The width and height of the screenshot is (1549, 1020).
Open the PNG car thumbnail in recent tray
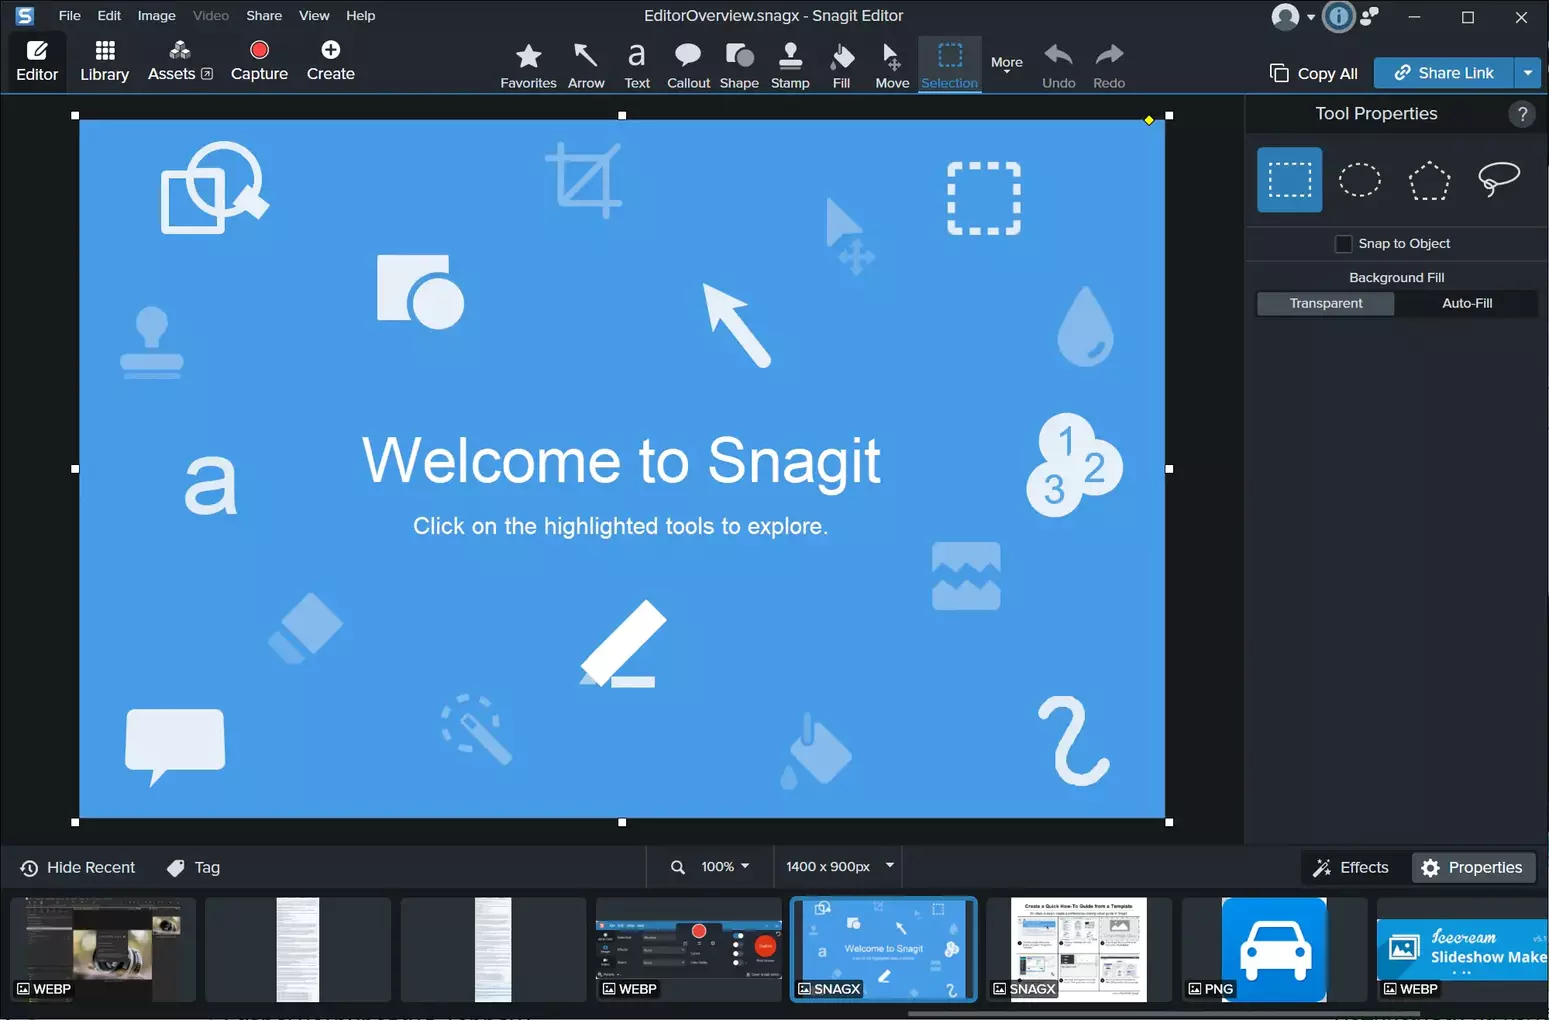[x=1273, y=949]
